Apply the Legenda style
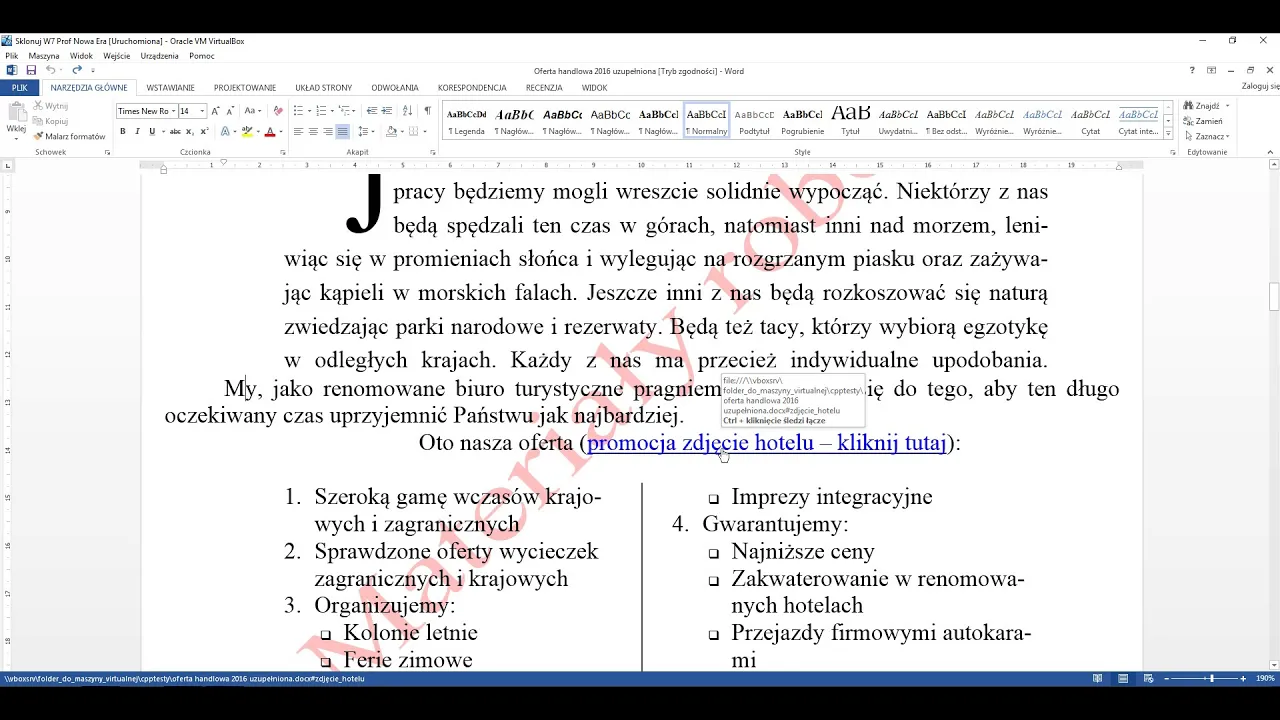The height and width of the screenshot is (720, 1280). 467,120
